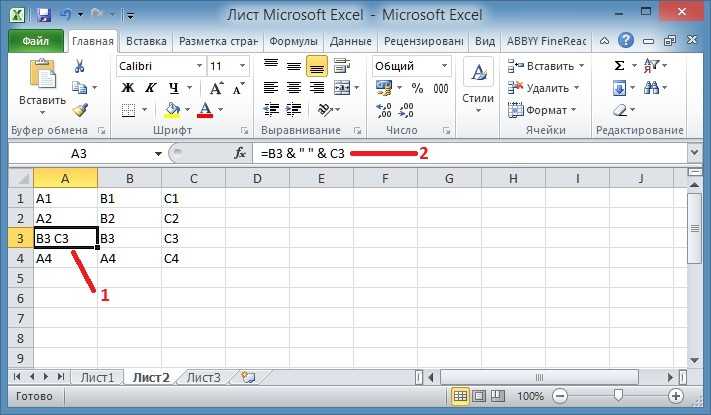Click the Wrap Text icon
The width and height of the screenshot is (711, 415).
[342, 66]
